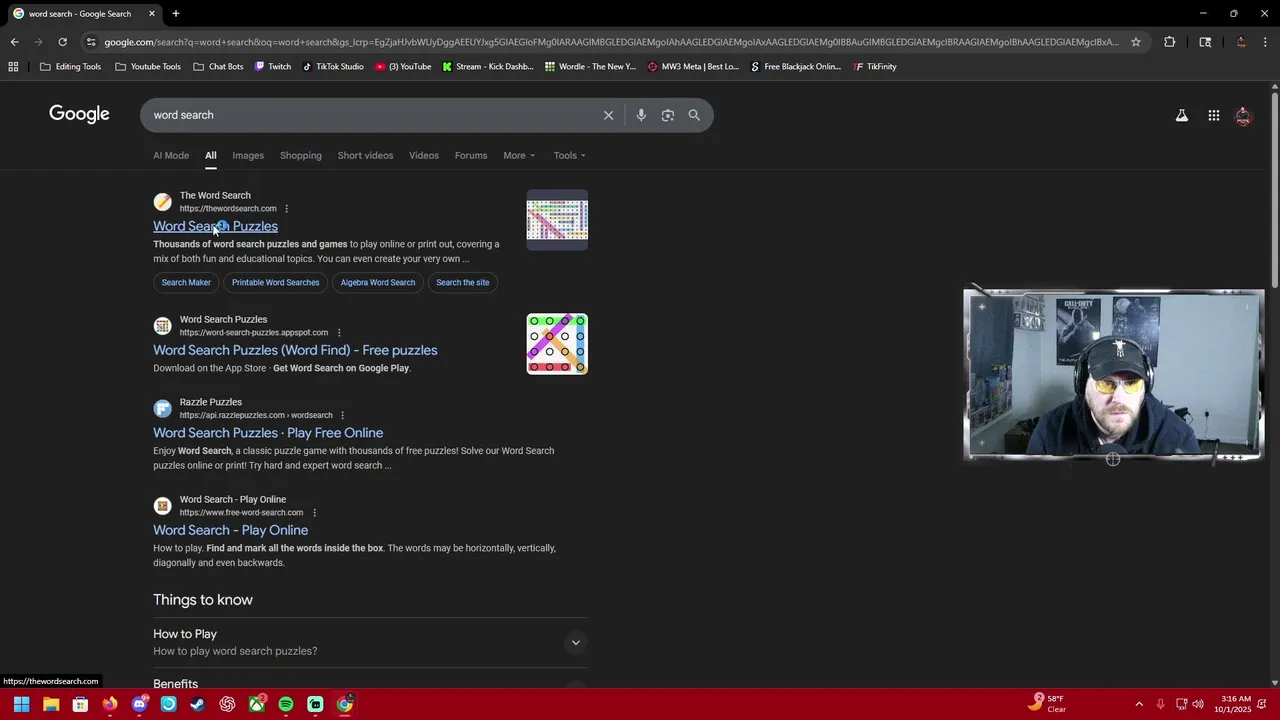The height and width of the screenshot is (720, 1280).
Task: Reload the current page
Action: click(62, 42)
